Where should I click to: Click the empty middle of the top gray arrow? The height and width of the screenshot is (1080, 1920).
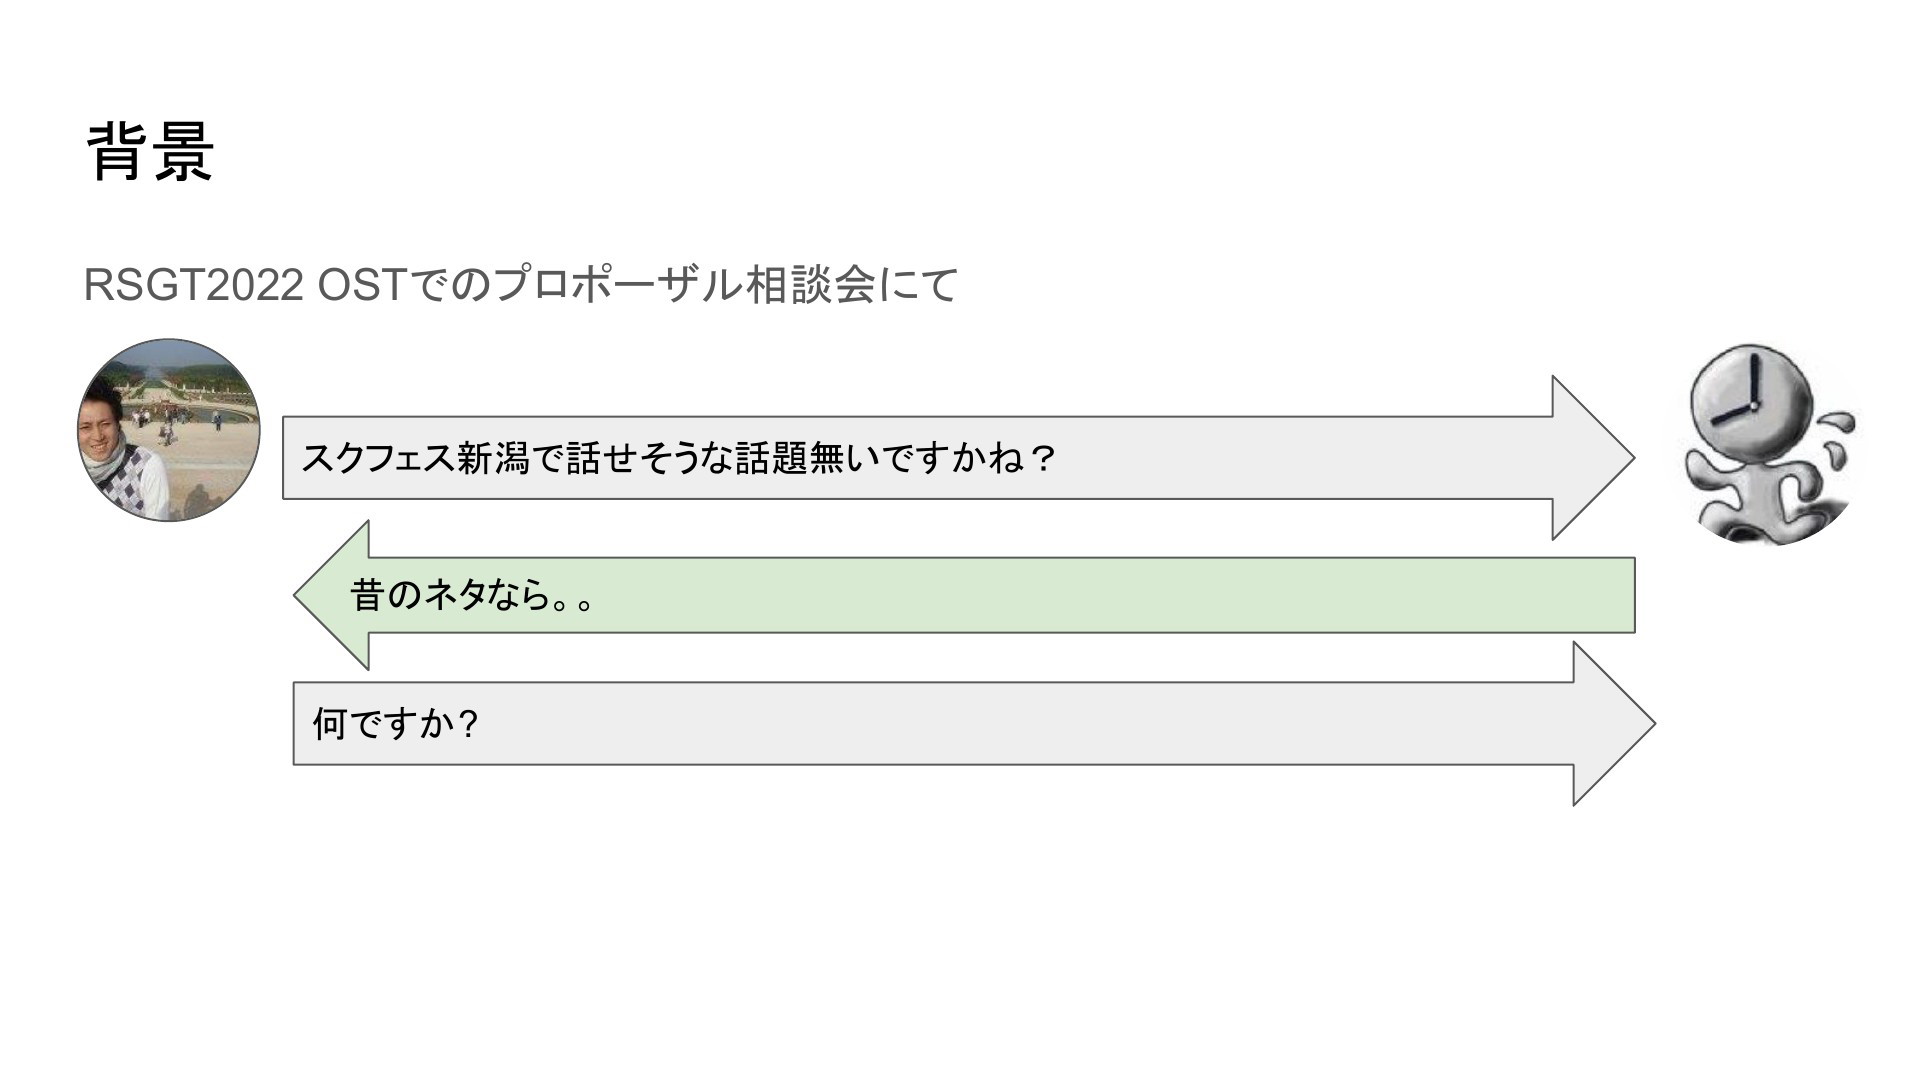[x=1300, y=458]
